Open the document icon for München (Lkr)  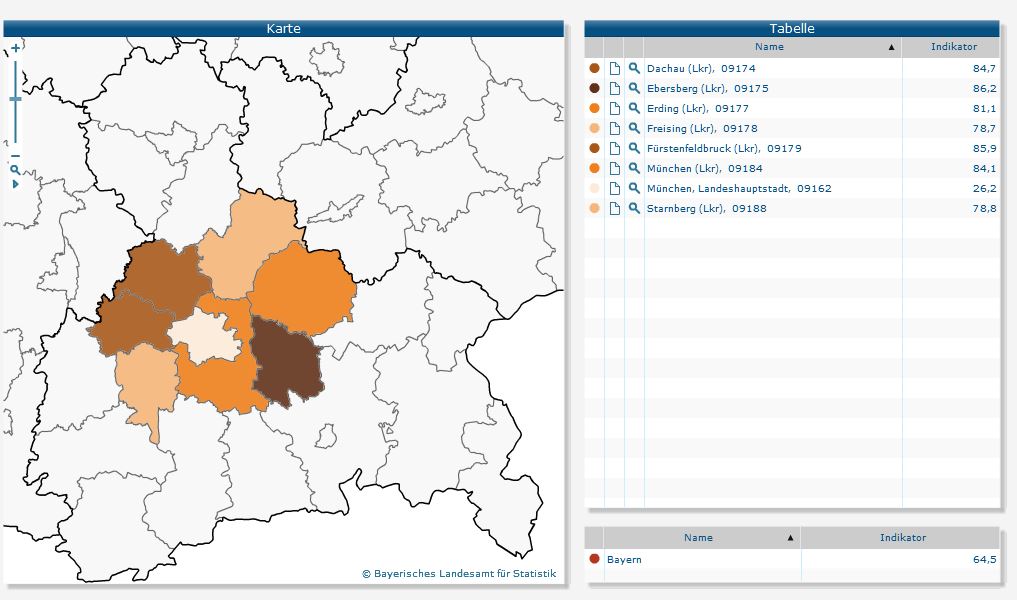(x=615, y=168)
